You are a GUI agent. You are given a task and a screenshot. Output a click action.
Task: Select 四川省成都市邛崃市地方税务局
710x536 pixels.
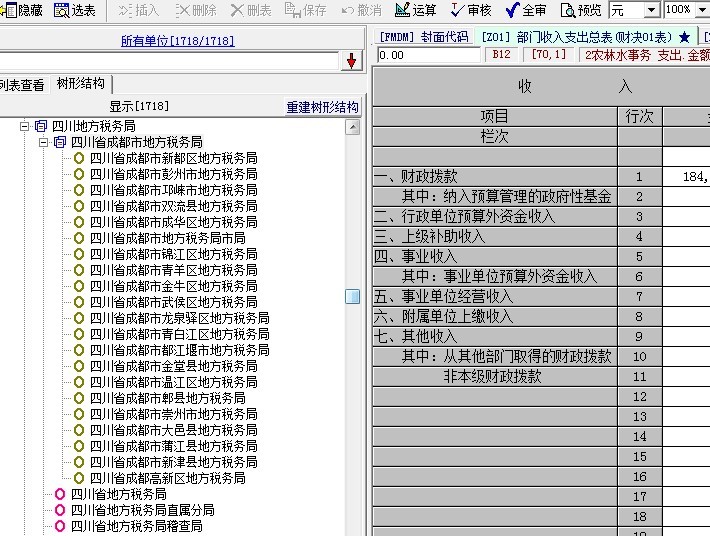tap(173, 190)
